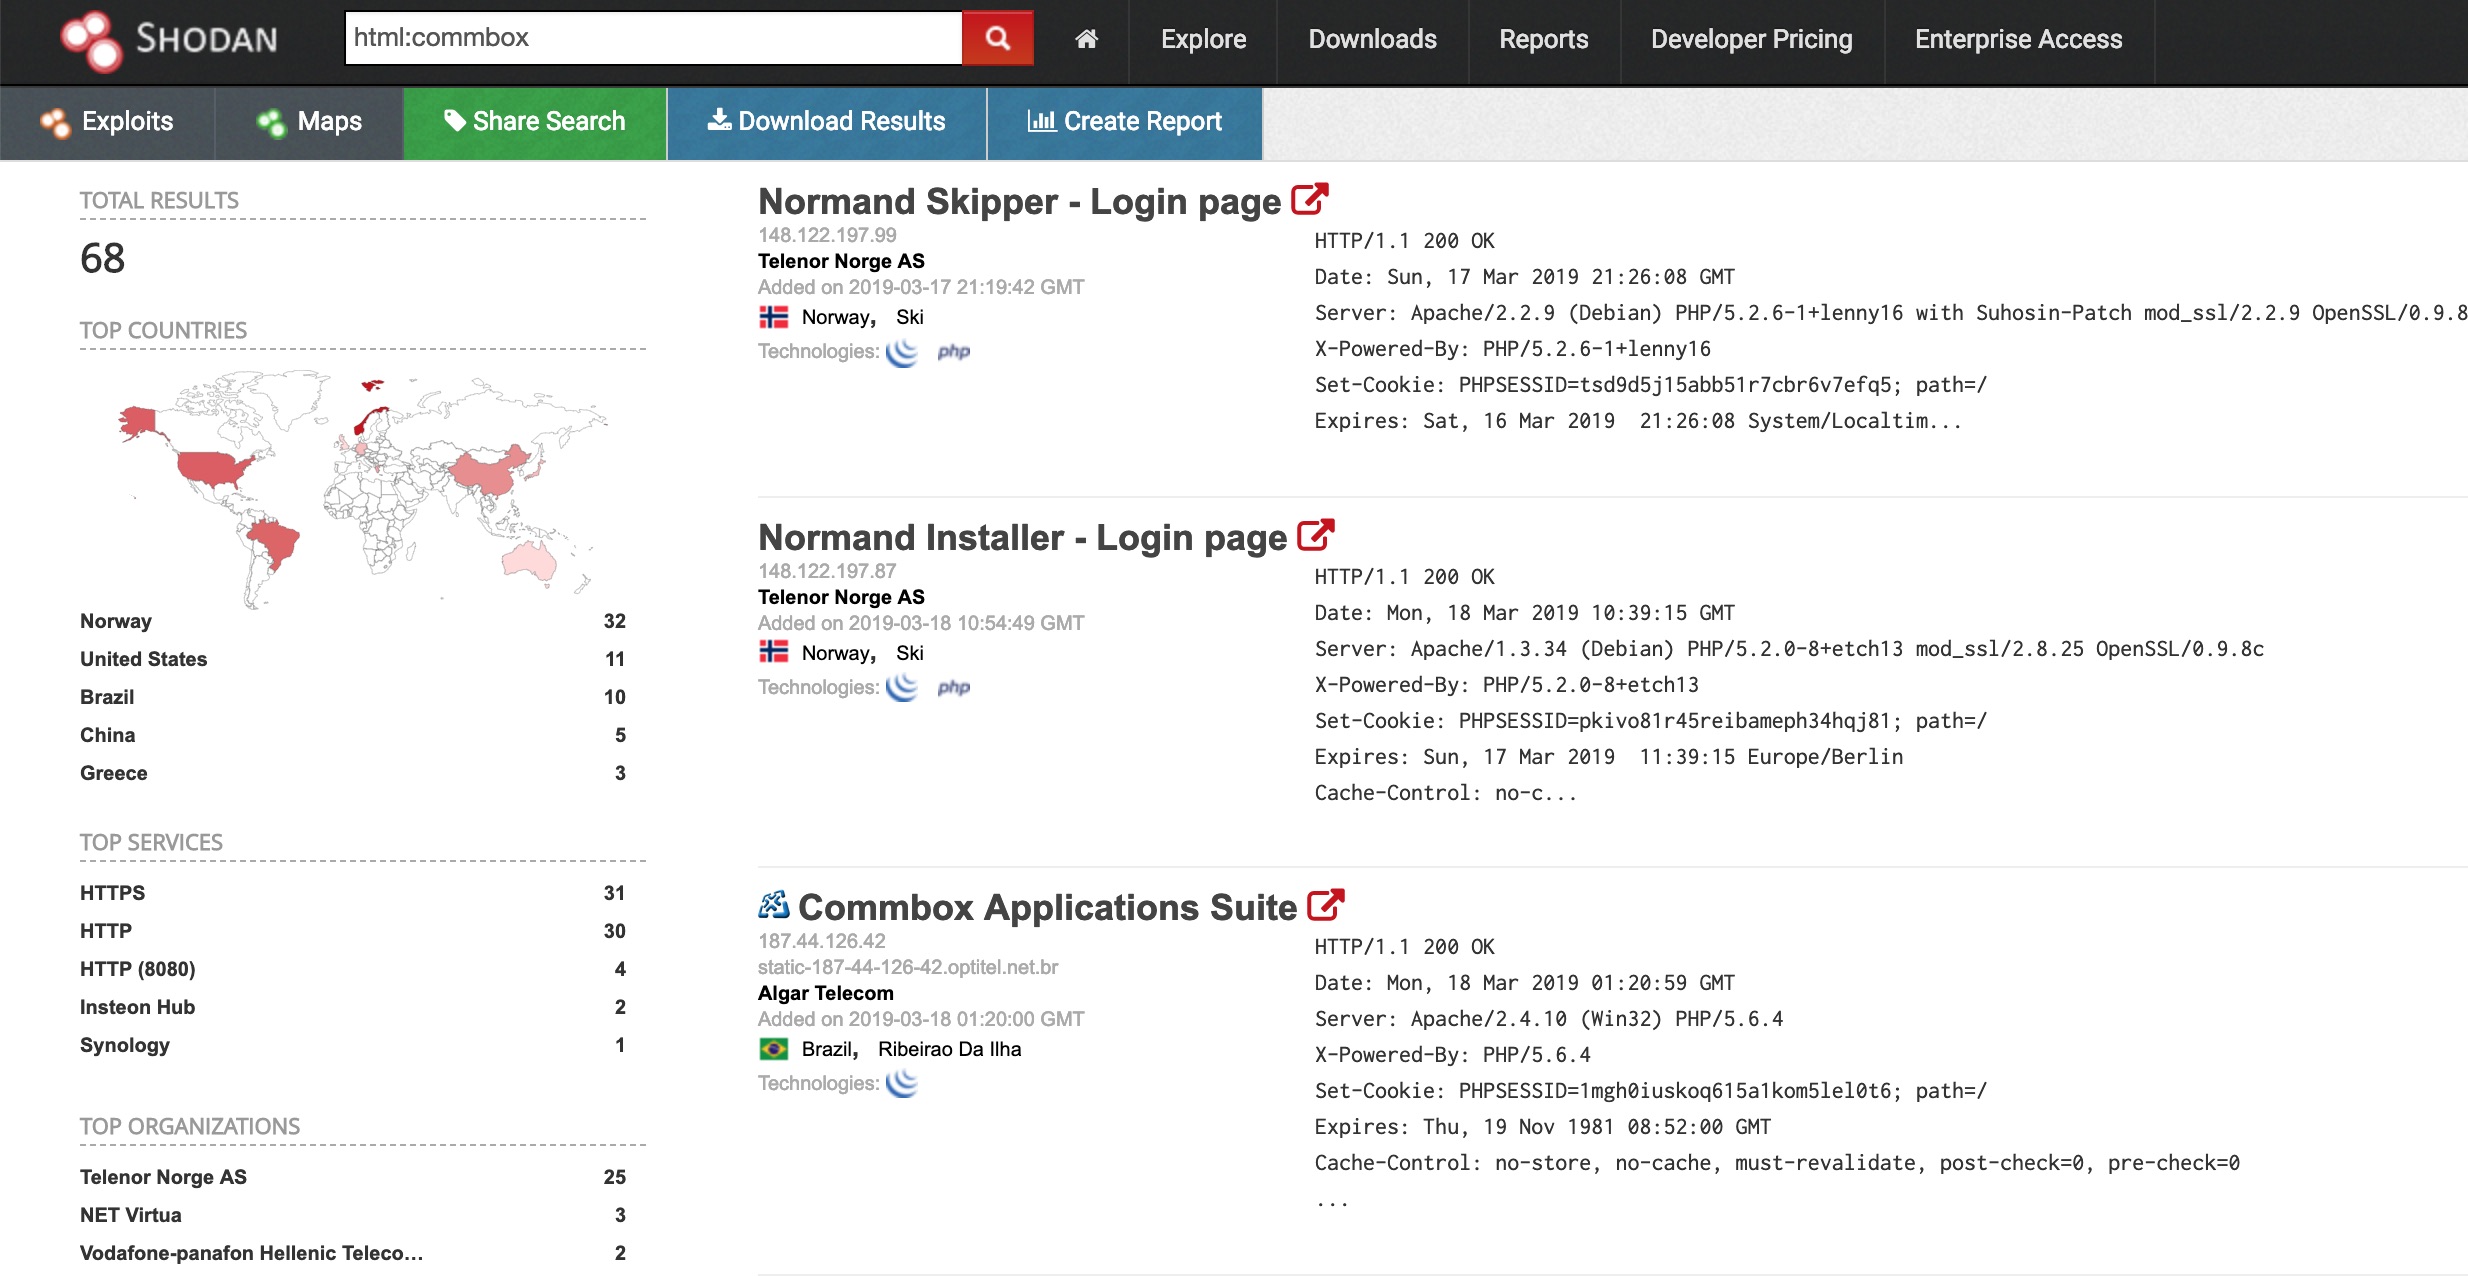The height and width of the screenshot is (1276, 2468).
Task: Filter by United States in top countries
Action: pos(143,659)
